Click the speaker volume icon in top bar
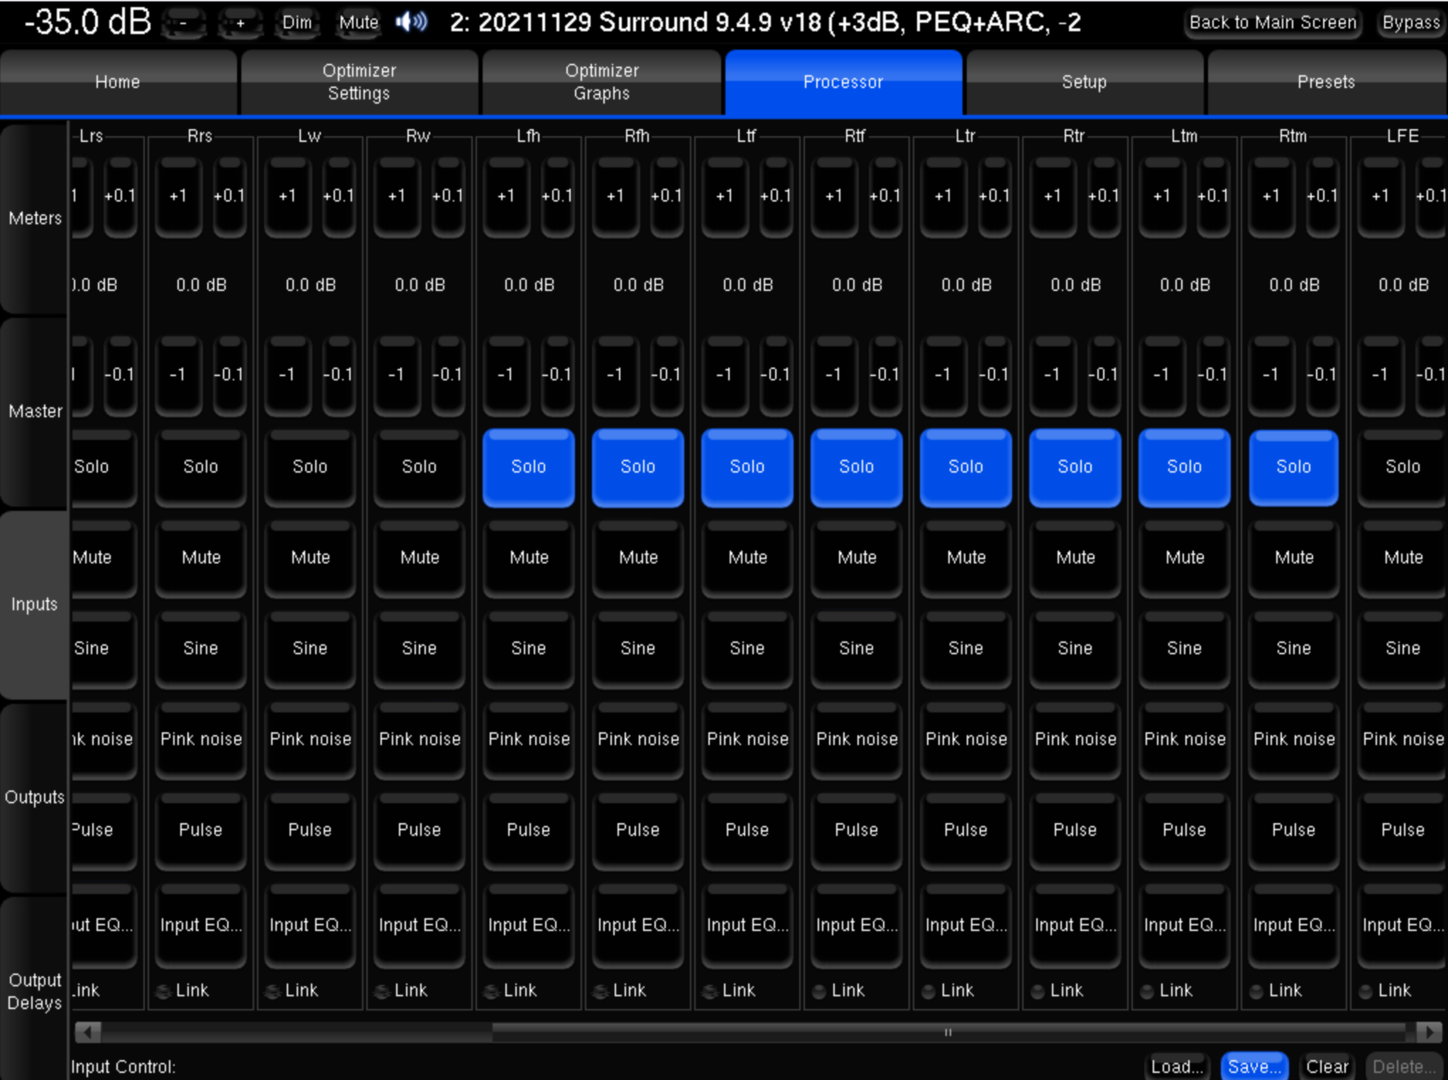Image resolution: width=1448 pixels, height=1080 pixels. point(411,22)
